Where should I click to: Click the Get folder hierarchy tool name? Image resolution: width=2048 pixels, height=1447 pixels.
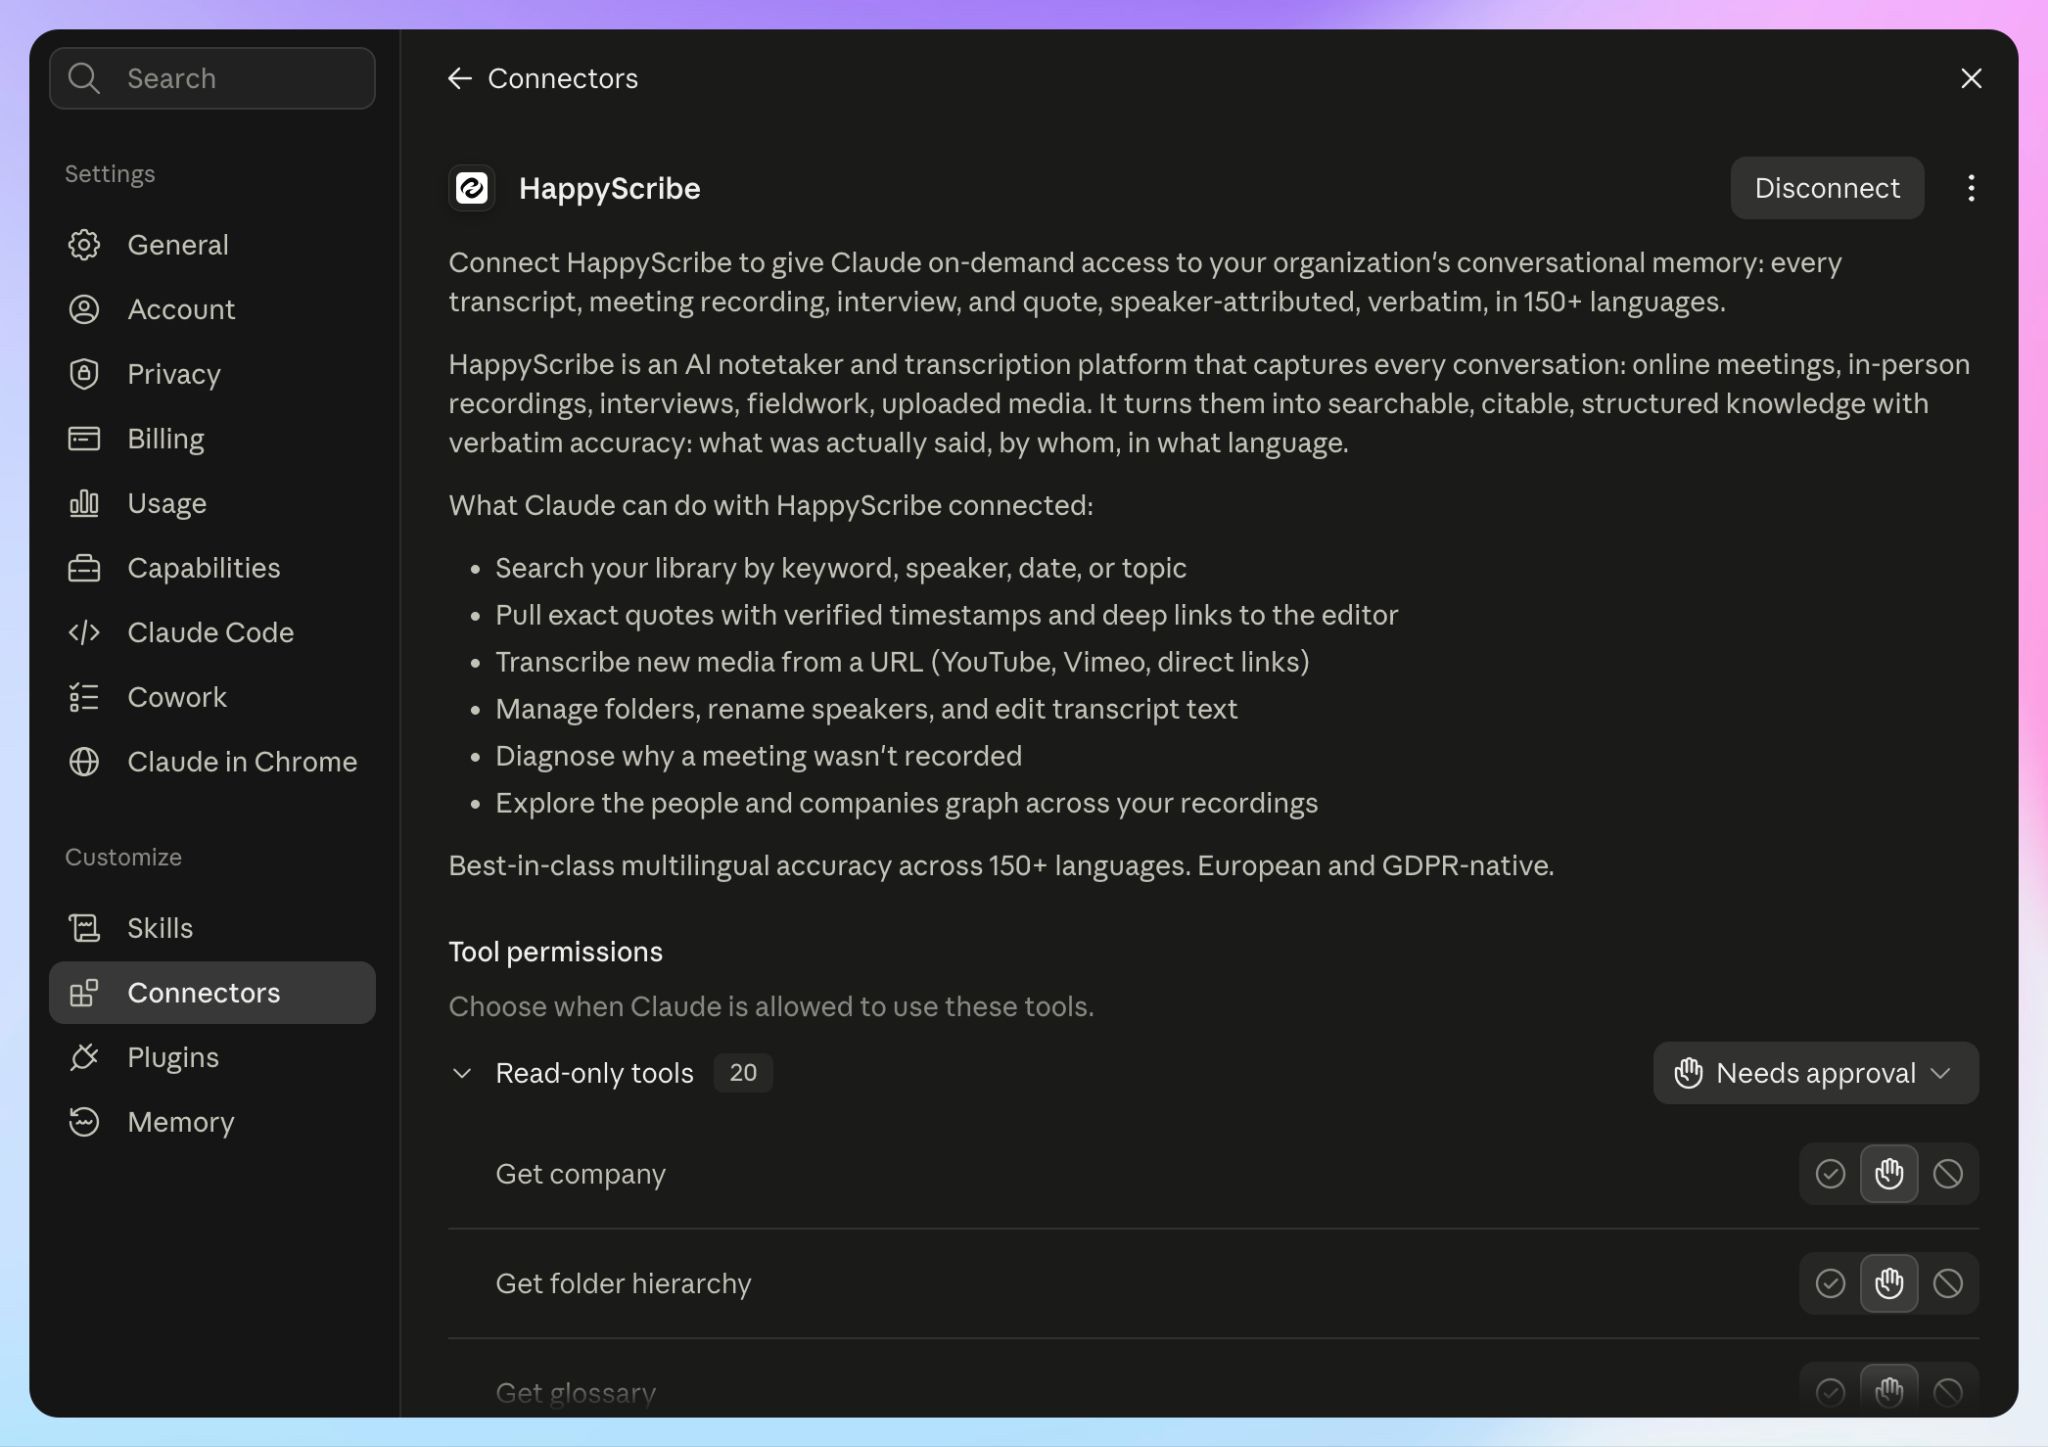(x=623, y=1284)
